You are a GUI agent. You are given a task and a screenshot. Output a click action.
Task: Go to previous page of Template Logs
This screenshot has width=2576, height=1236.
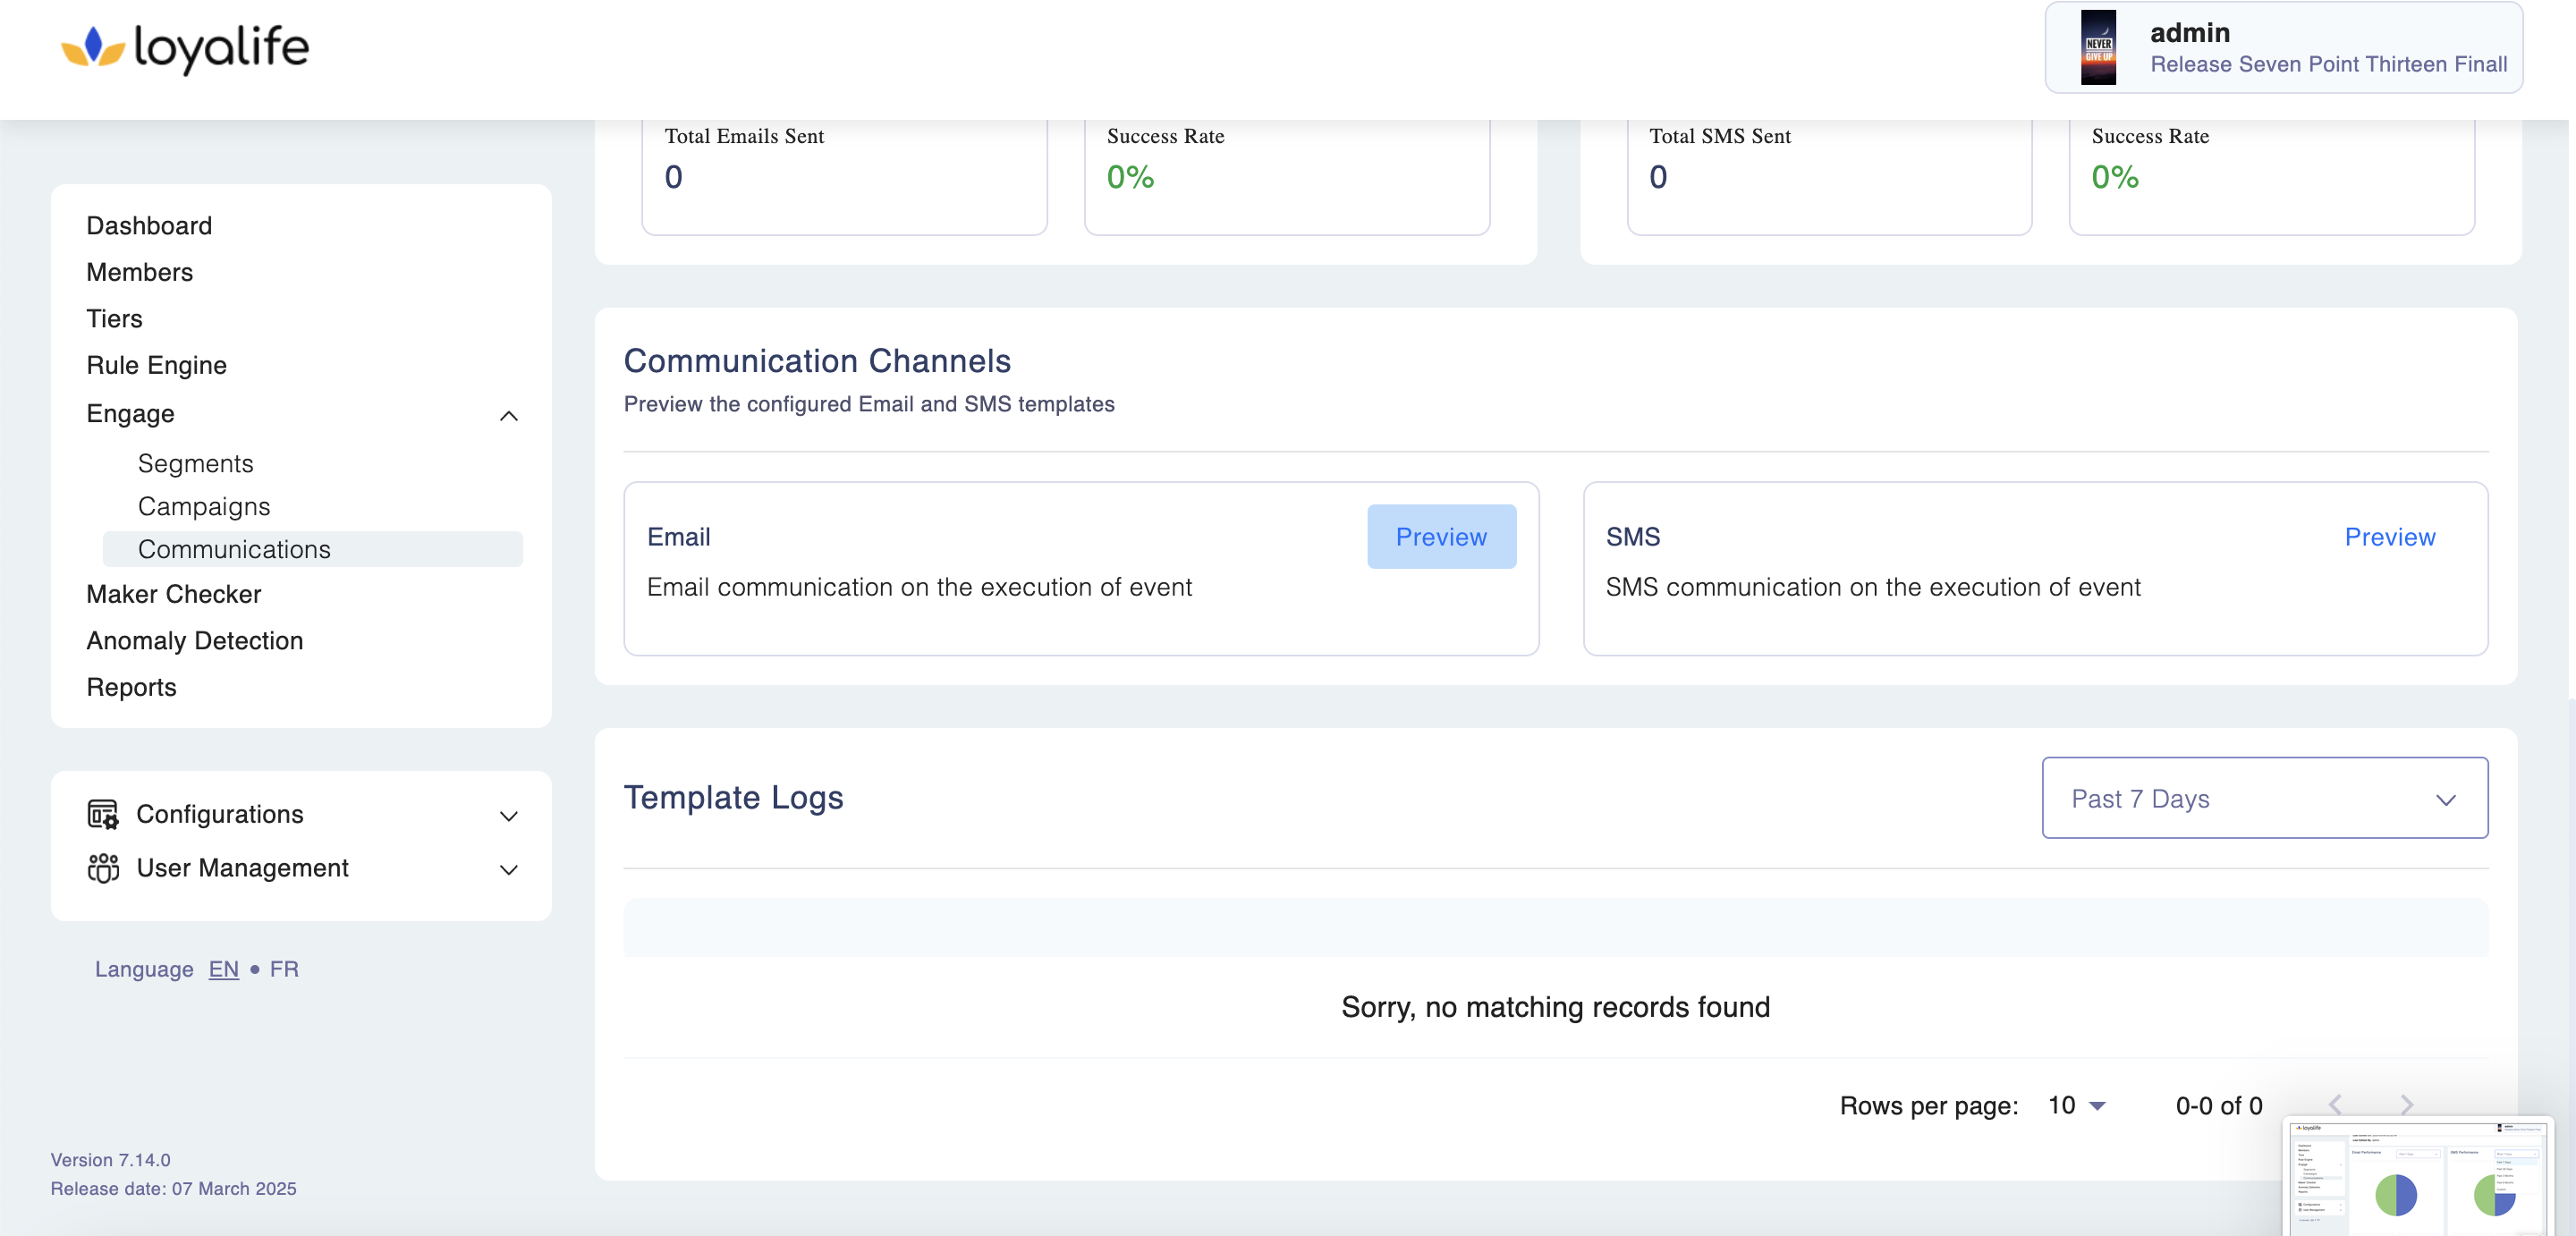[2335, 1104]
